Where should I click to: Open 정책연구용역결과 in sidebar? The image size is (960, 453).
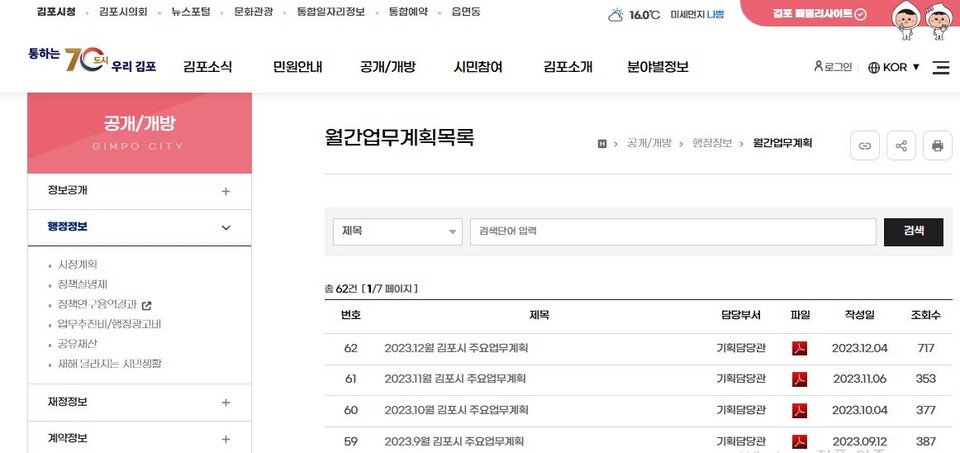[97, 304]
